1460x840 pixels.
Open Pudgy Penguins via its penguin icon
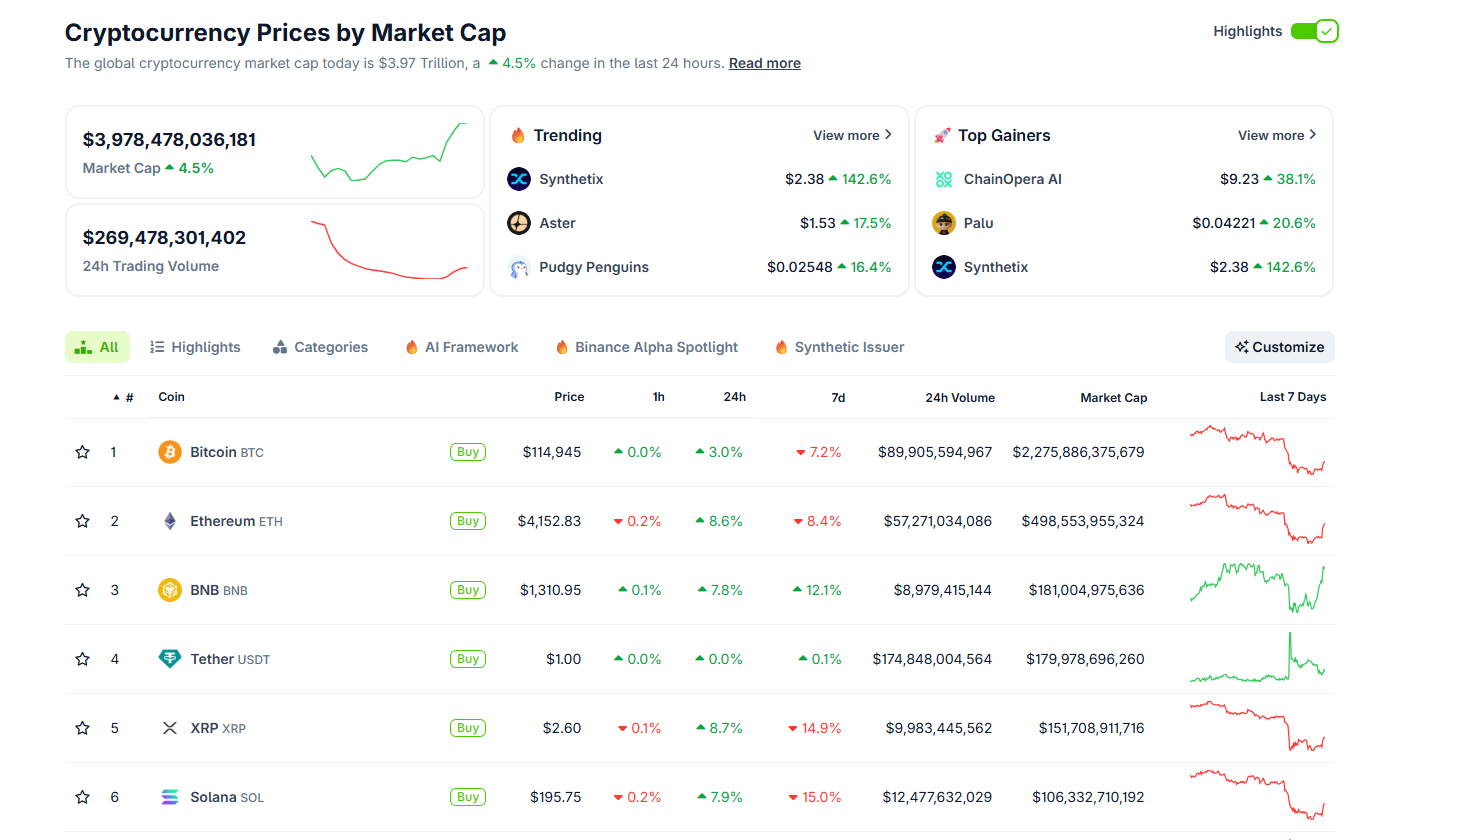(519, 267)
